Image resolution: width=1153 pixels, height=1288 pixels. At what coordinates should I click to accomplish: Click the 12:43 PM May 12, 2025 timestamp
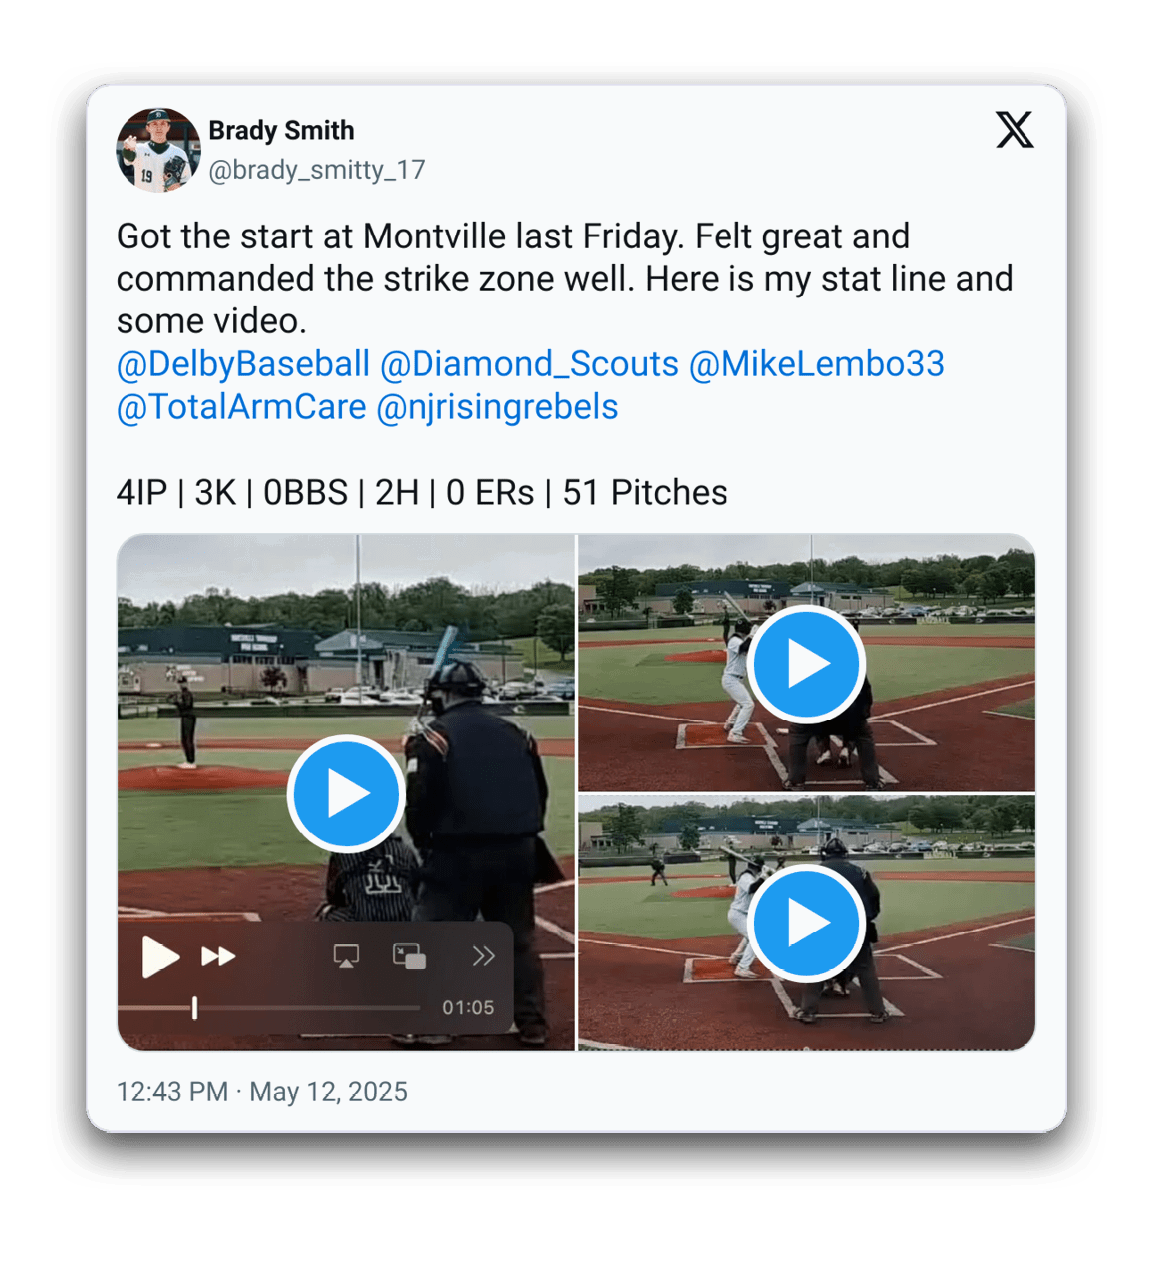(262, 1091)
